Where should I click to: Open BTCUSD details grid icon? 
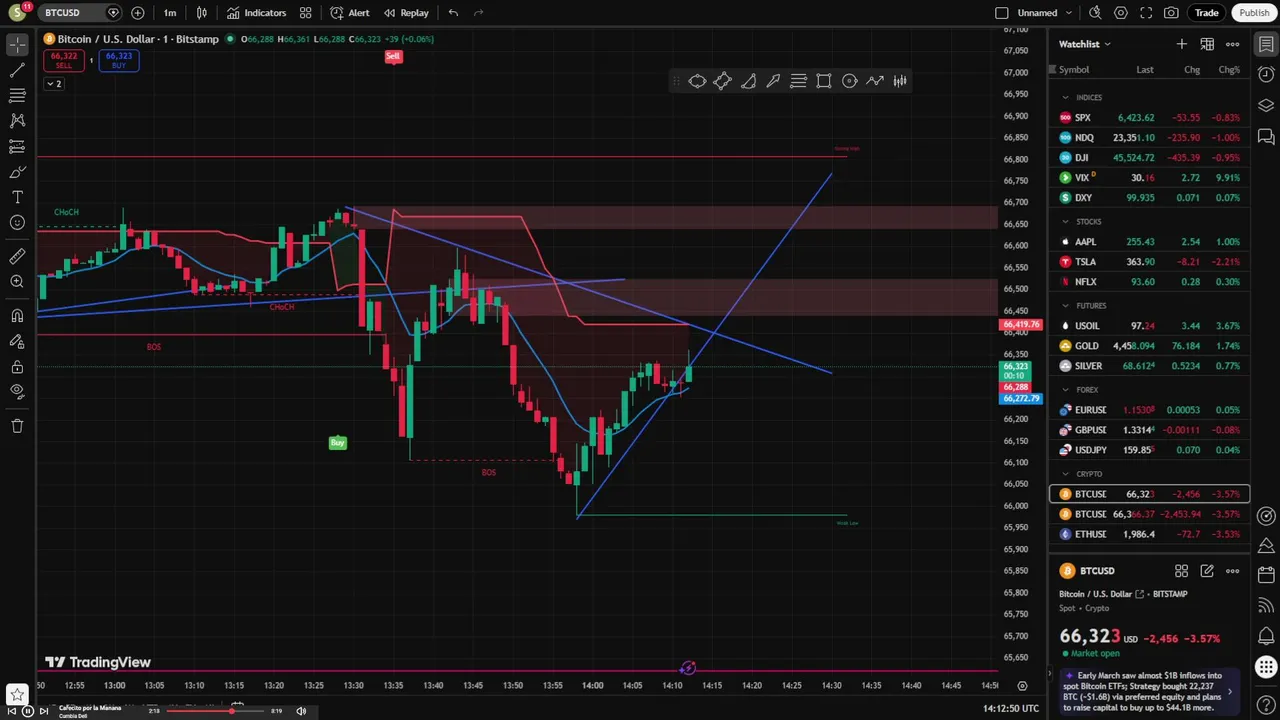click(x=1181, y=571)
